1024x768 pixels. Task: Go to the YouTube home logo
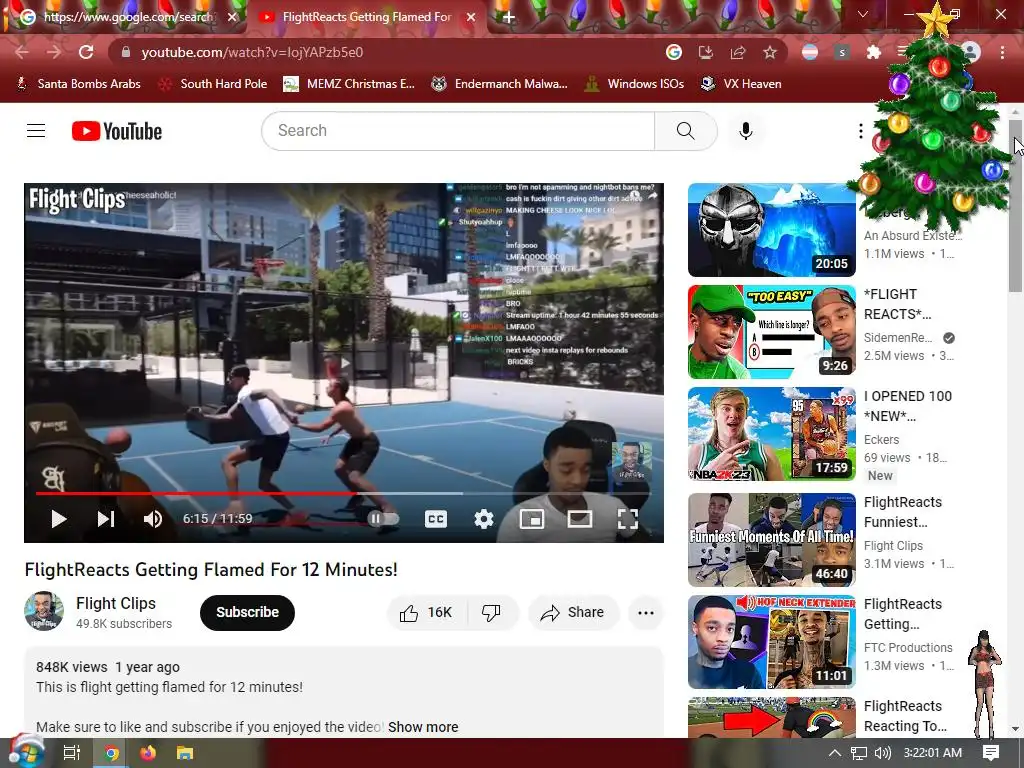(x=117, y=131)
